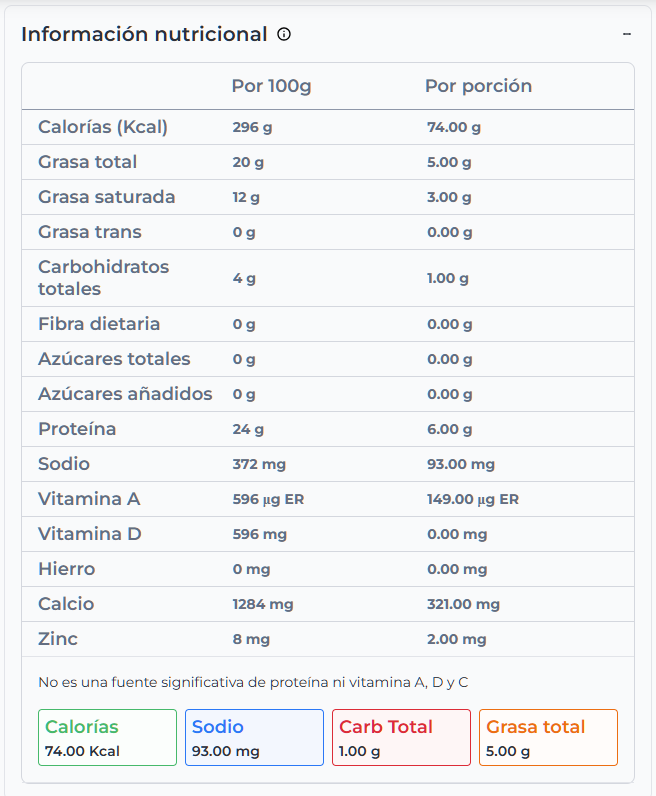Viewport: 656px width, 796px height.
Task: Click the Proteína row label
Action: point(77,429)
